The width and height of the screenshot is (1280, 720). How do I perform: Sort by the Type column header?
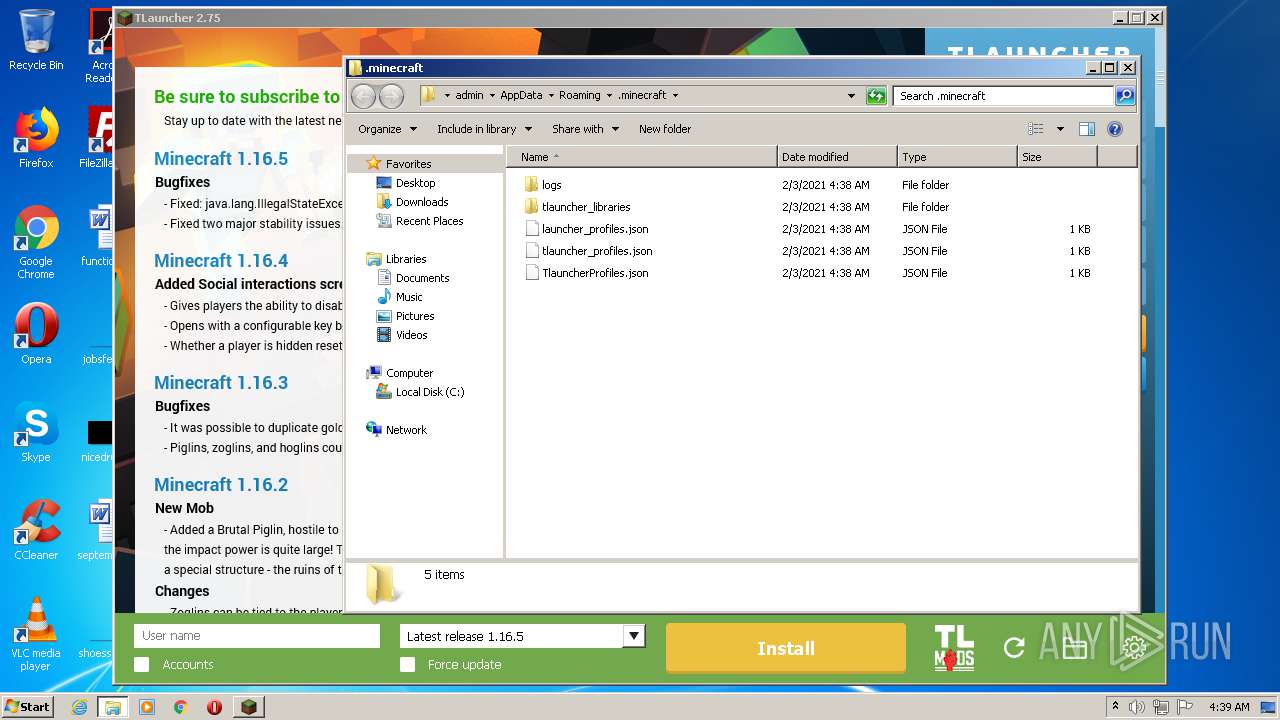coord(957,157)
